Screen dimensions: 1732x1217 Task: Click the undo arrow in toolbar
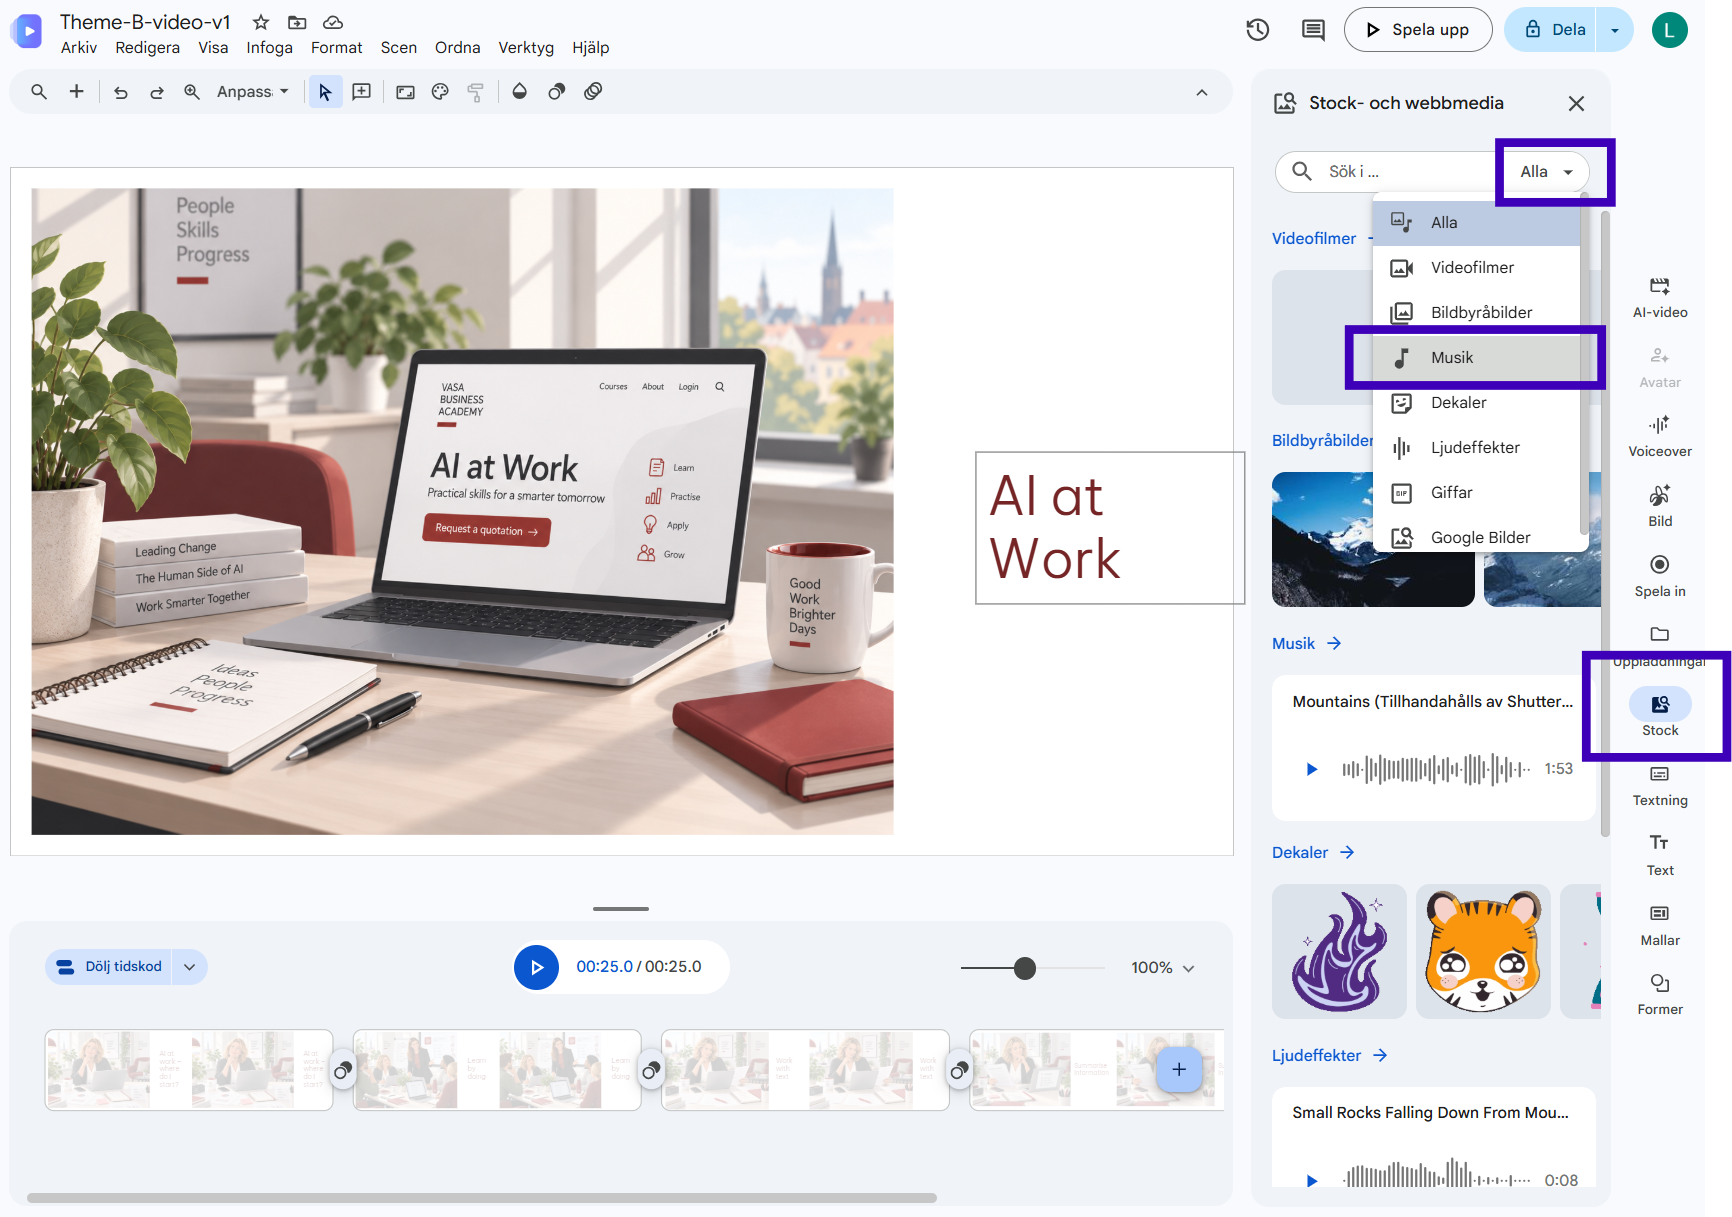coord(121,92)
